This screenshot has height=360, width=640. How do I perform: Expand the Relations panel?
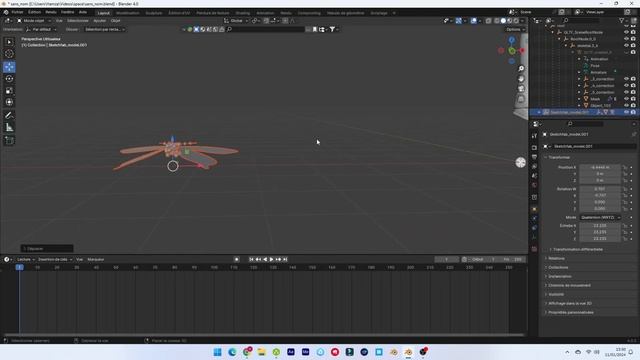click(556, 258)
